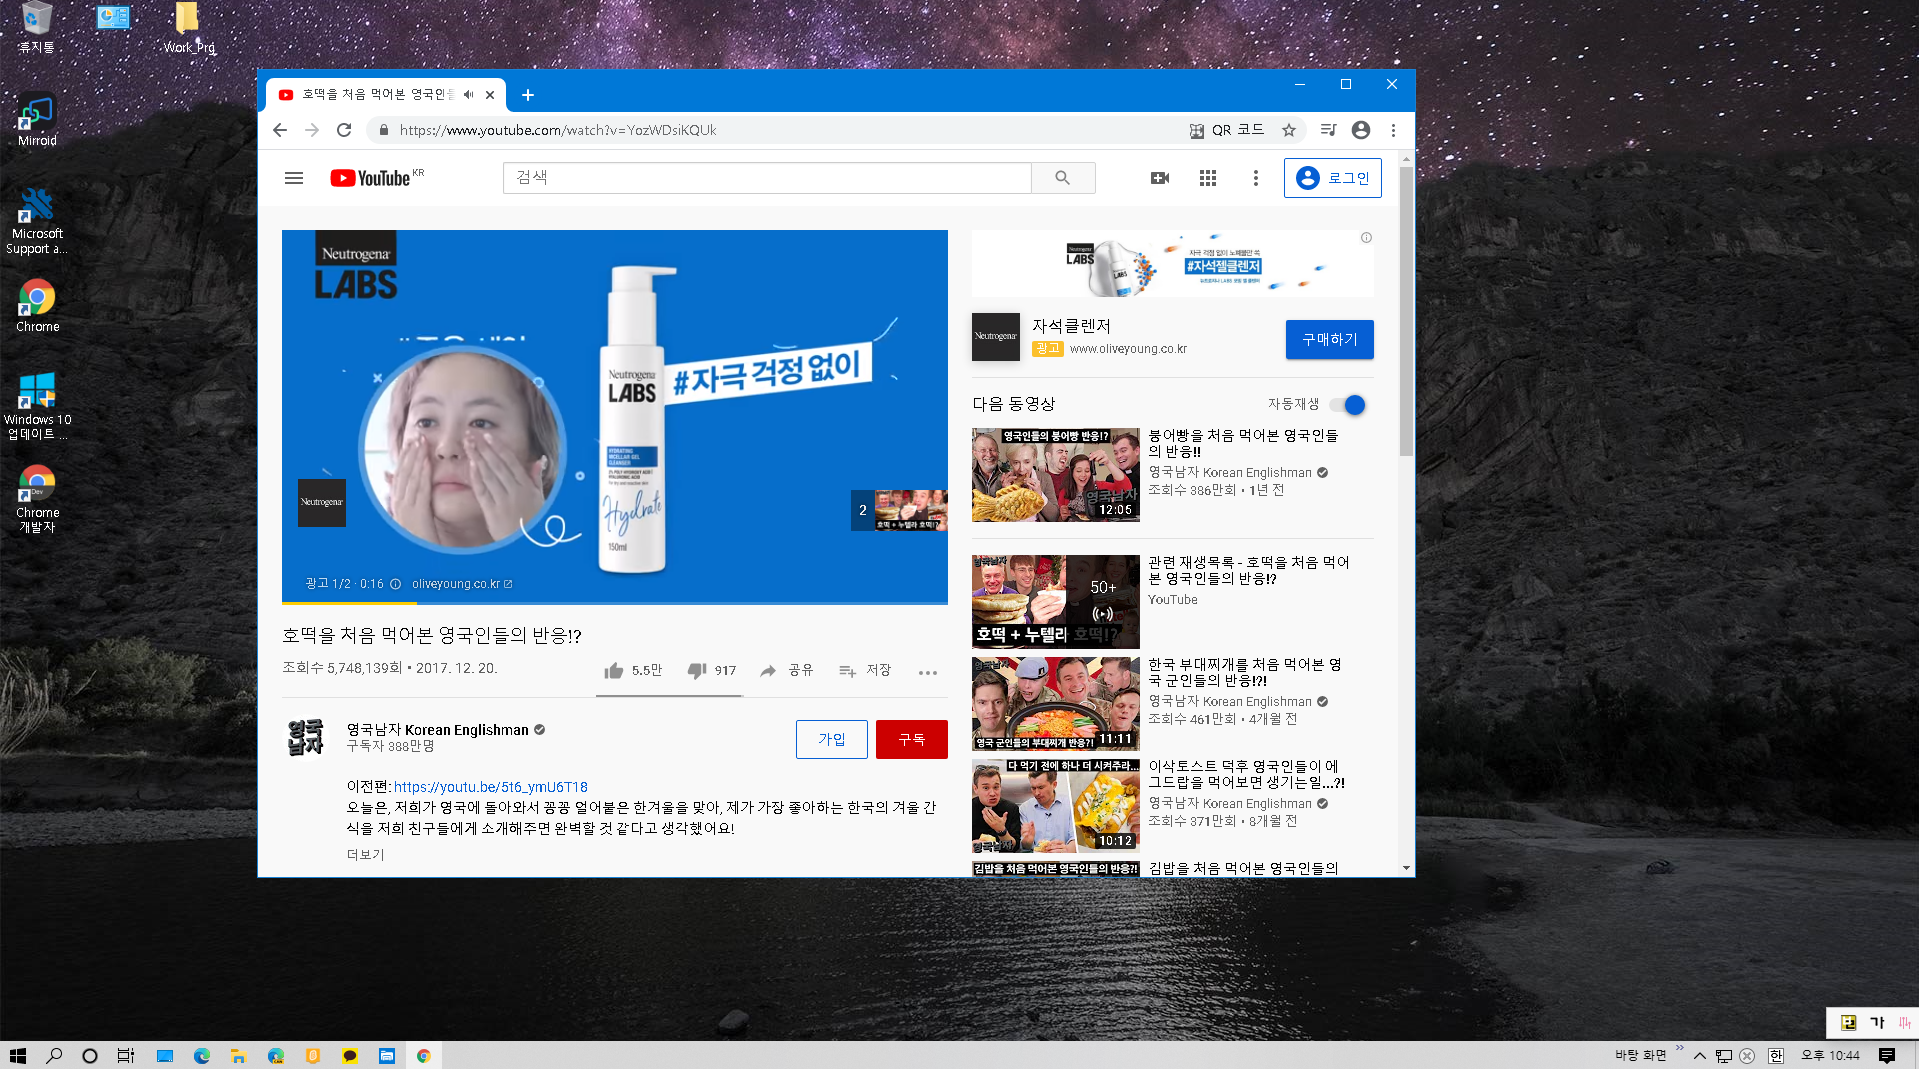The height and width of the screenshot is (1069, 1919).
Task: Bookmark the page with the star icon
Action: point(1289,129)
